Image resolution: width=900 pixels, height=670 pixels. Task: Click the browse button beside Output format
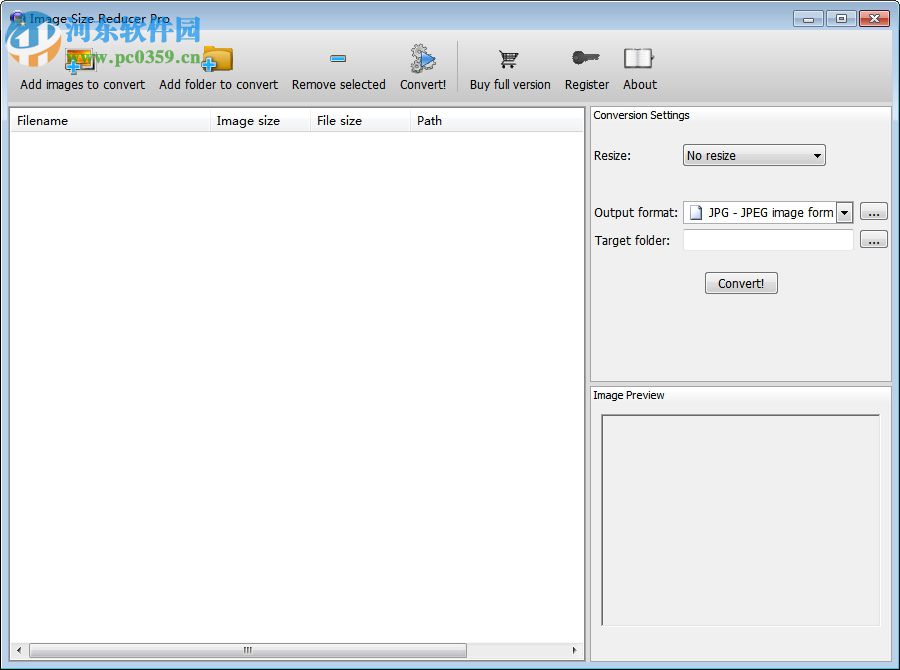pyautogui.click(x=873, y=211)
